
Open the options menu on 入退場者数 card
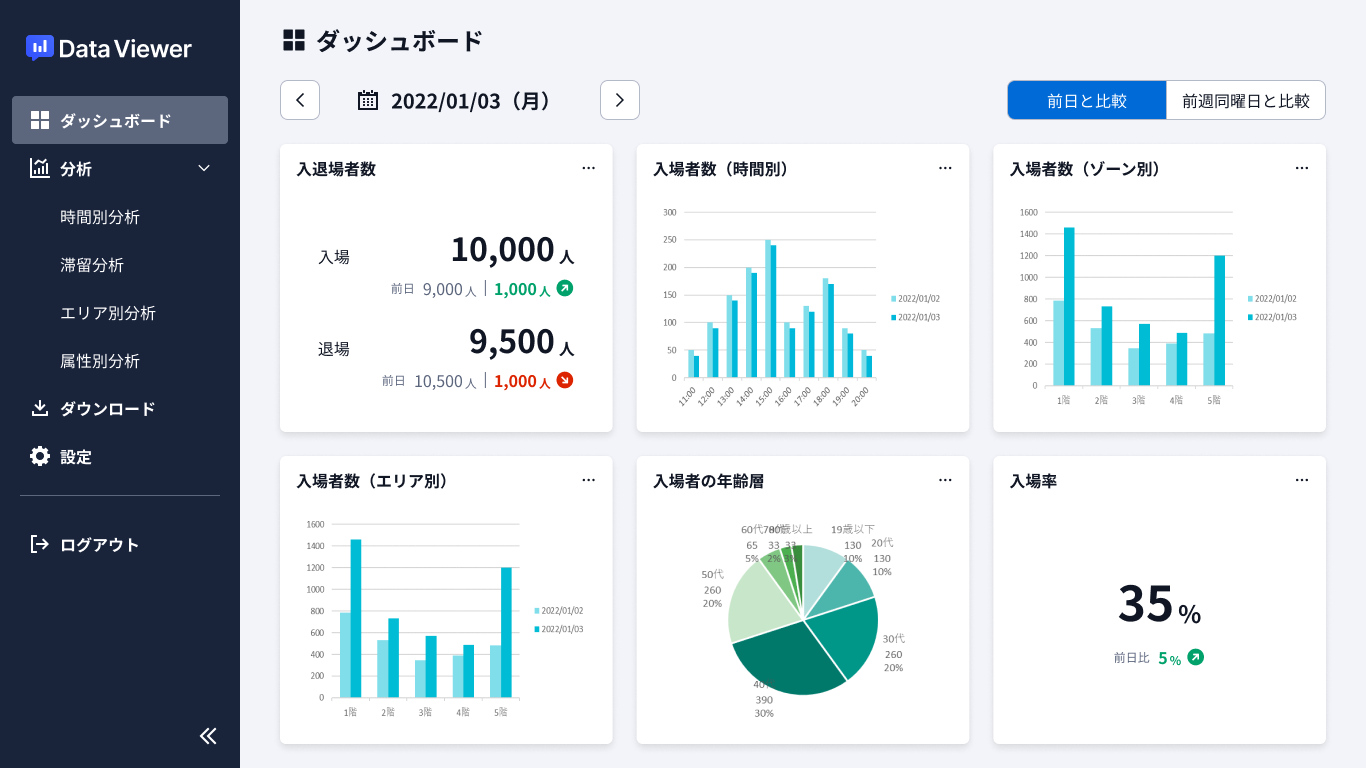(588, 168)
